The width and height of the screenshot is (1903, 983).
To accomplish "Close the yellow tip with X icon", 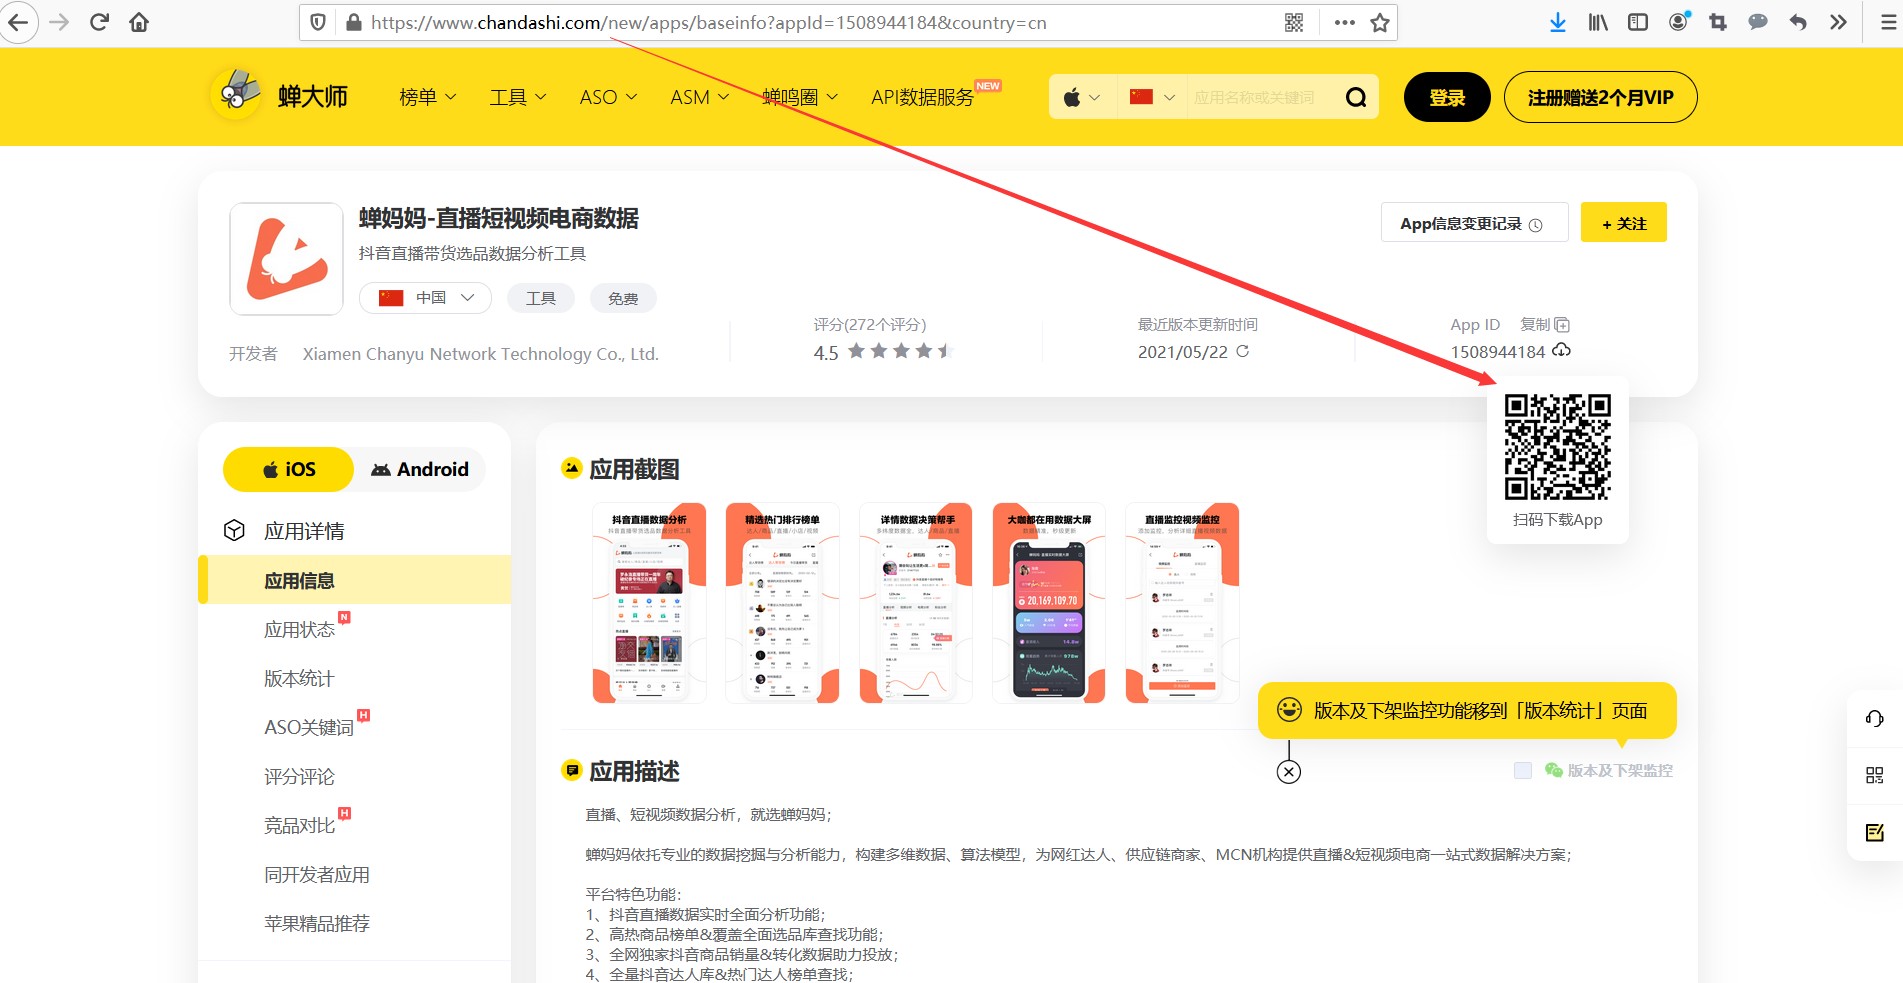I will click(x=1289, y=771).
